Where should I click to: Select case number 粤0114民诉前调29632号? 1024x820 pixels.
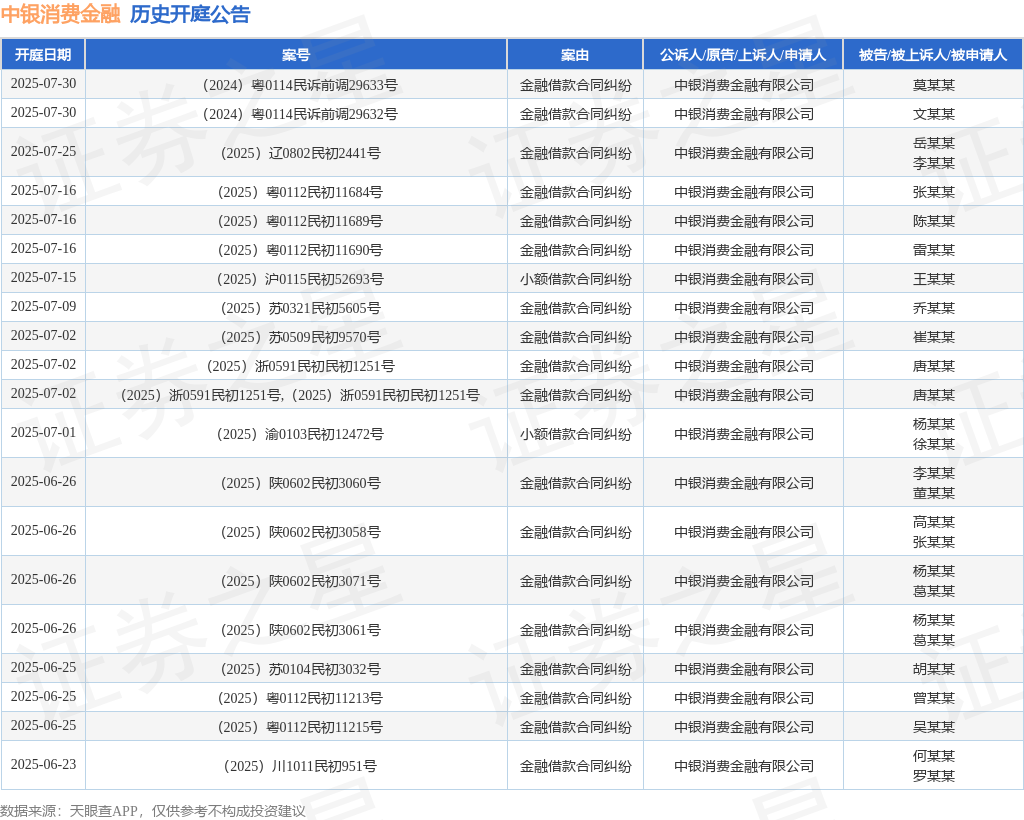tap(300, 114)
